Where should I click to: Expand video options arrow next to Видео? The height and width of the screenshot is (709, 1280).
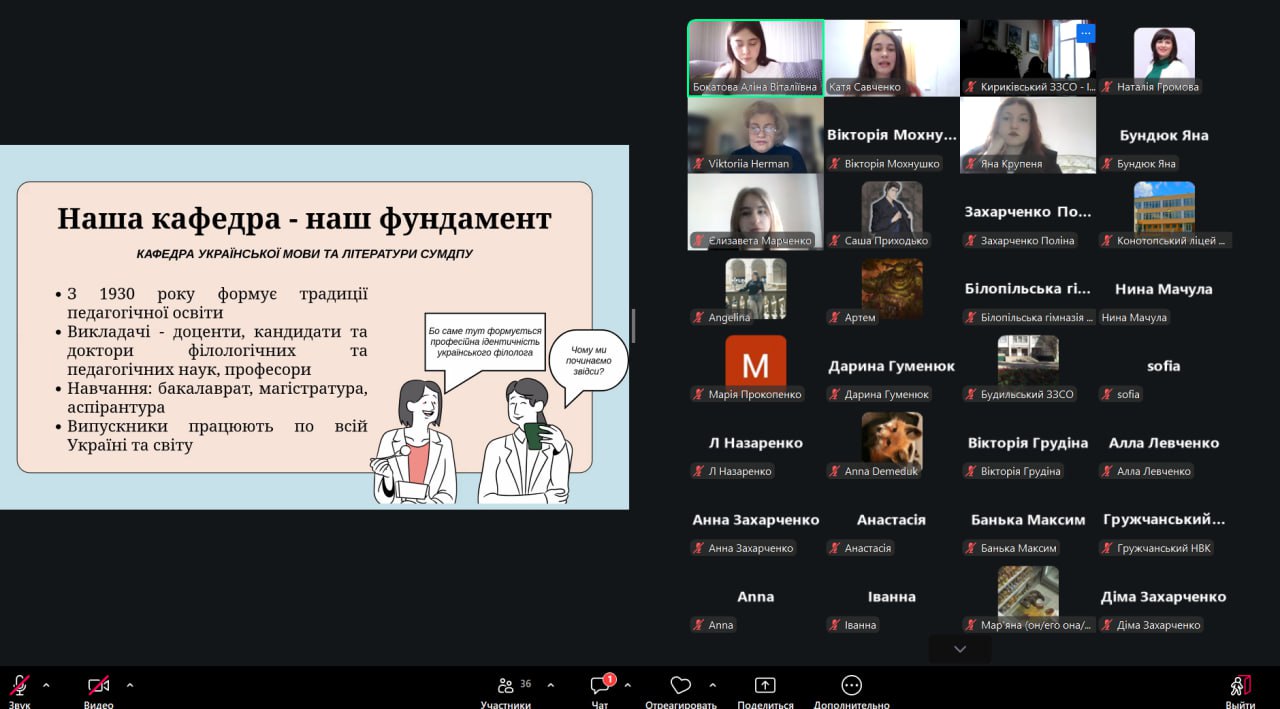click(130, 685)
